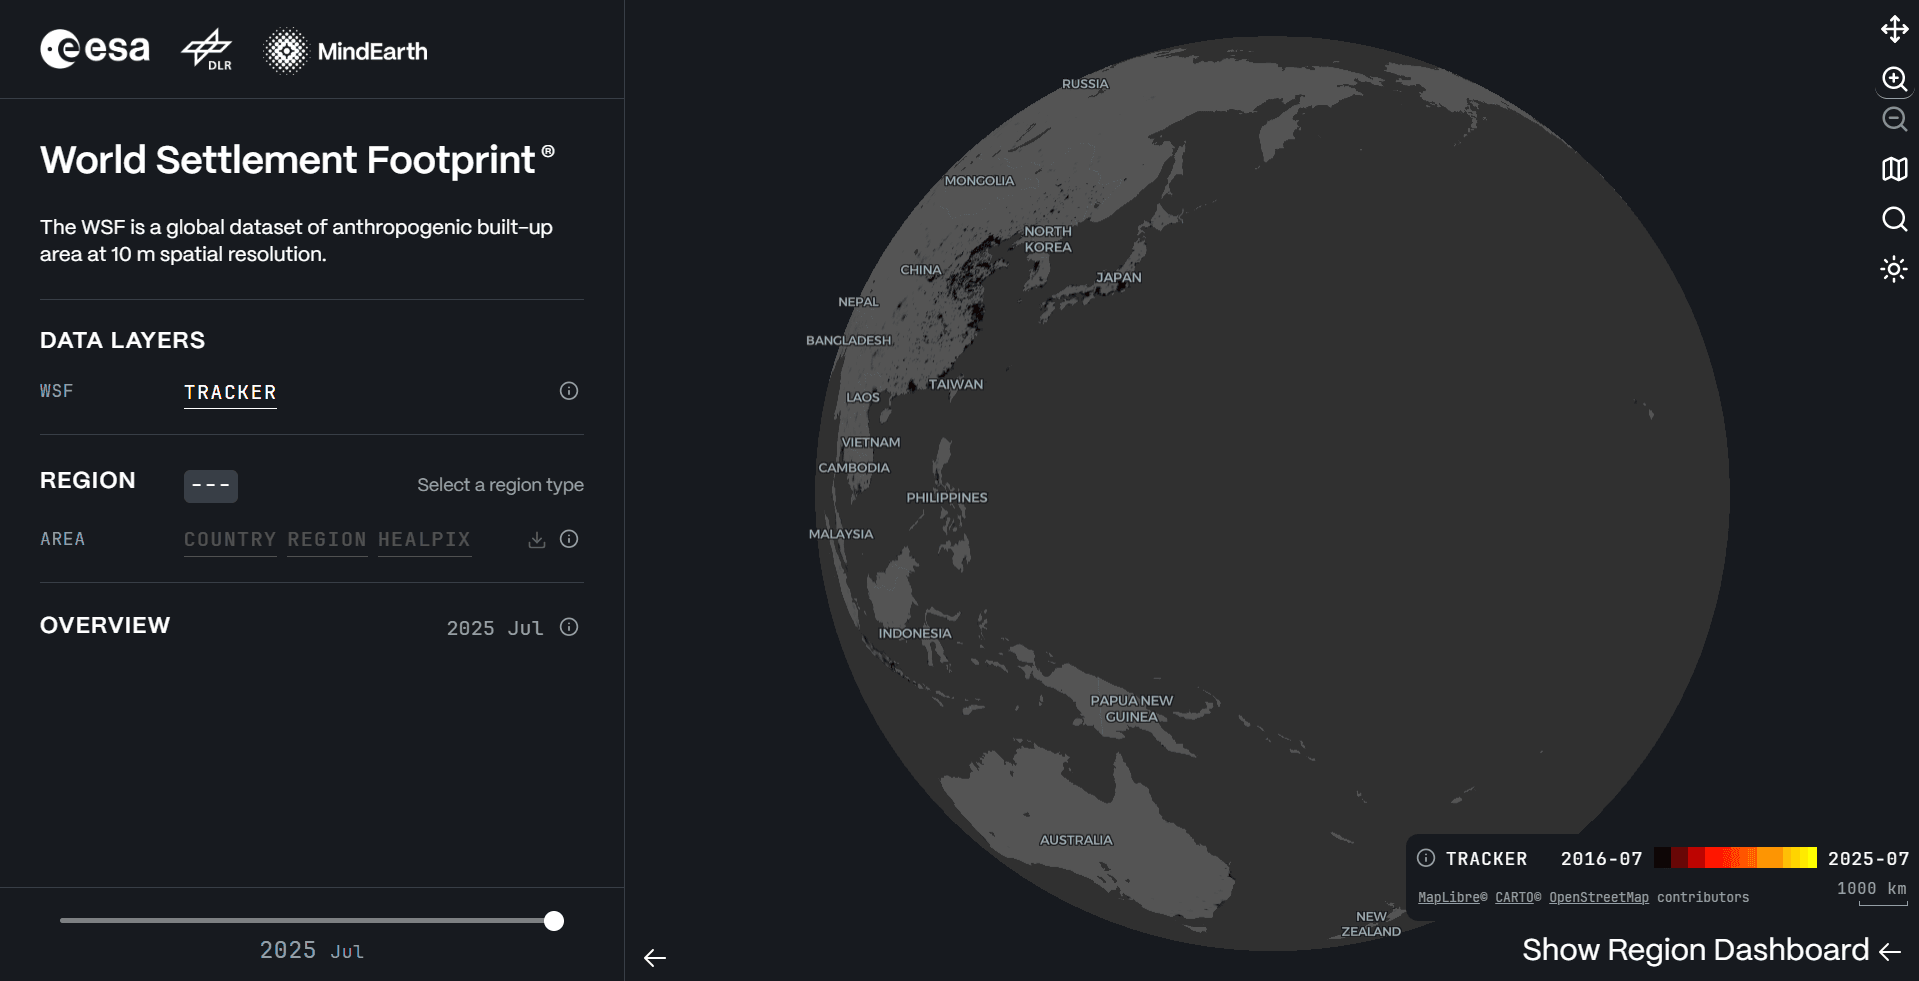Click the MindEarth logo
Viewport: 1919px width, 981px height.
click(x=346, y=51)
